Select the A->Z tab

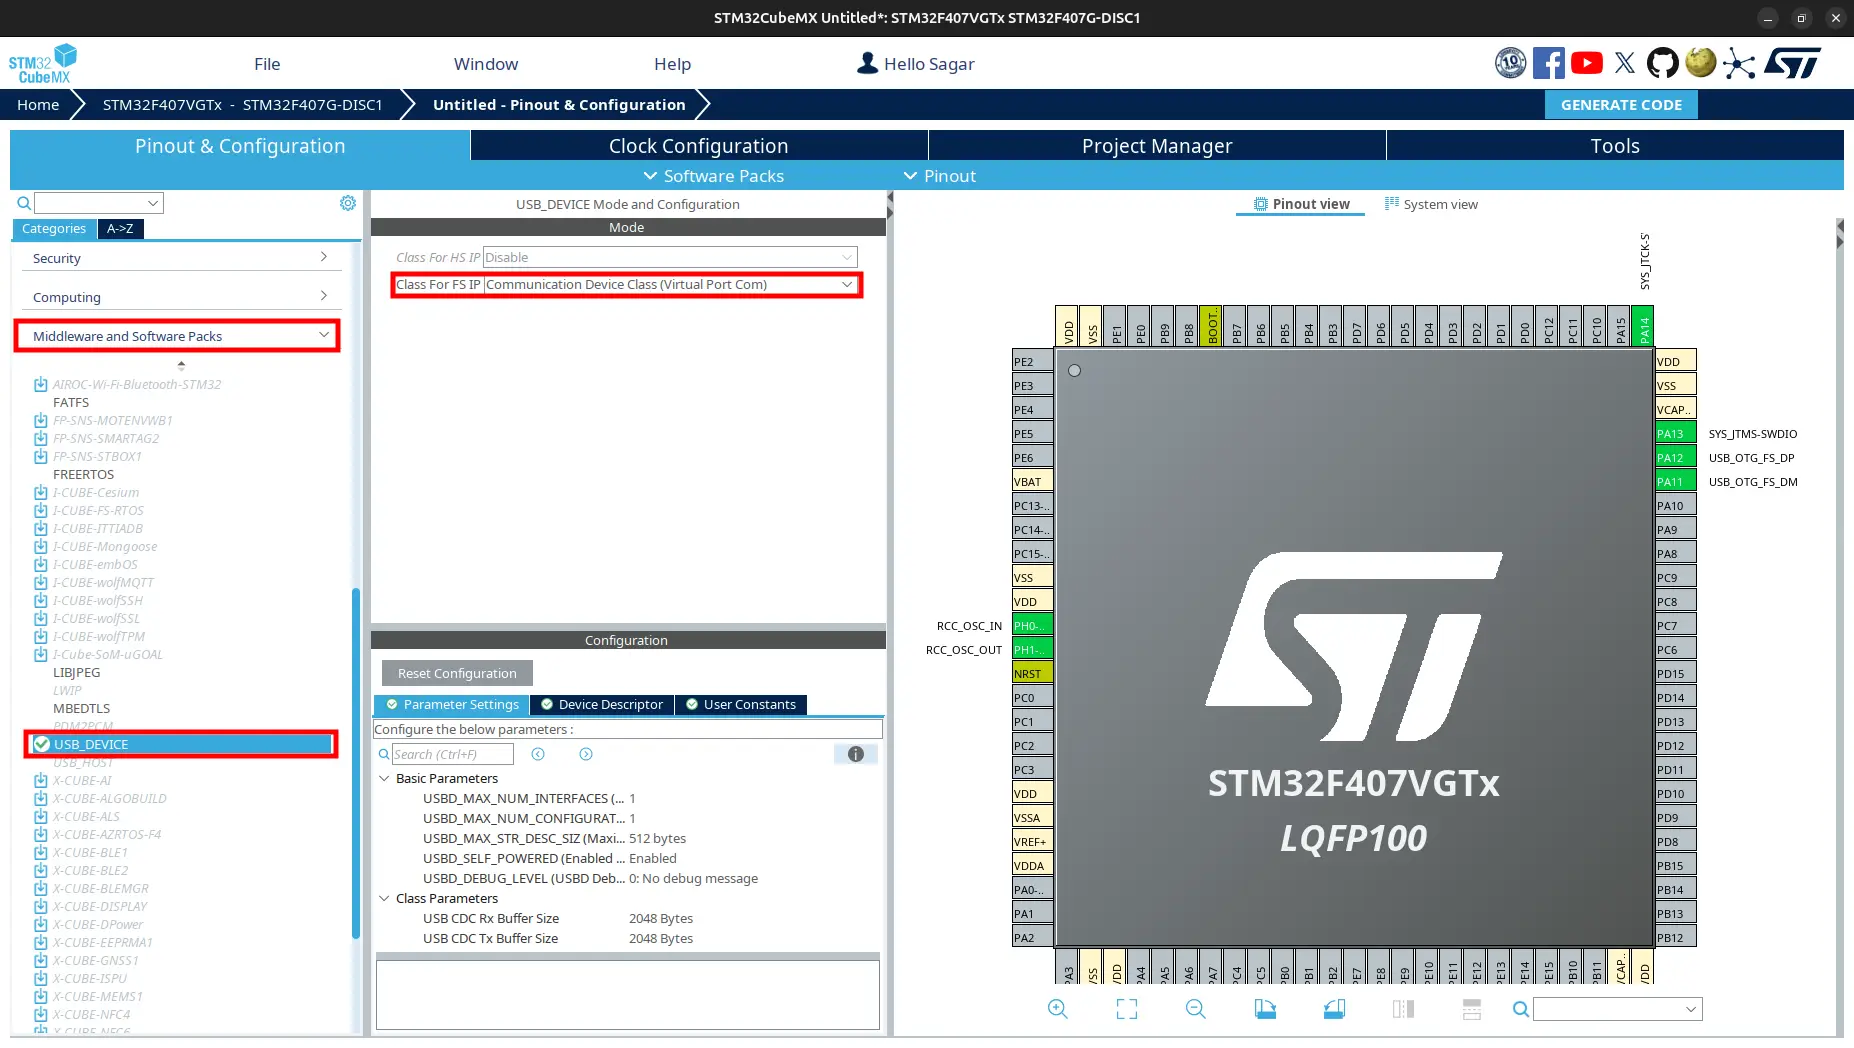click(120, 229)
